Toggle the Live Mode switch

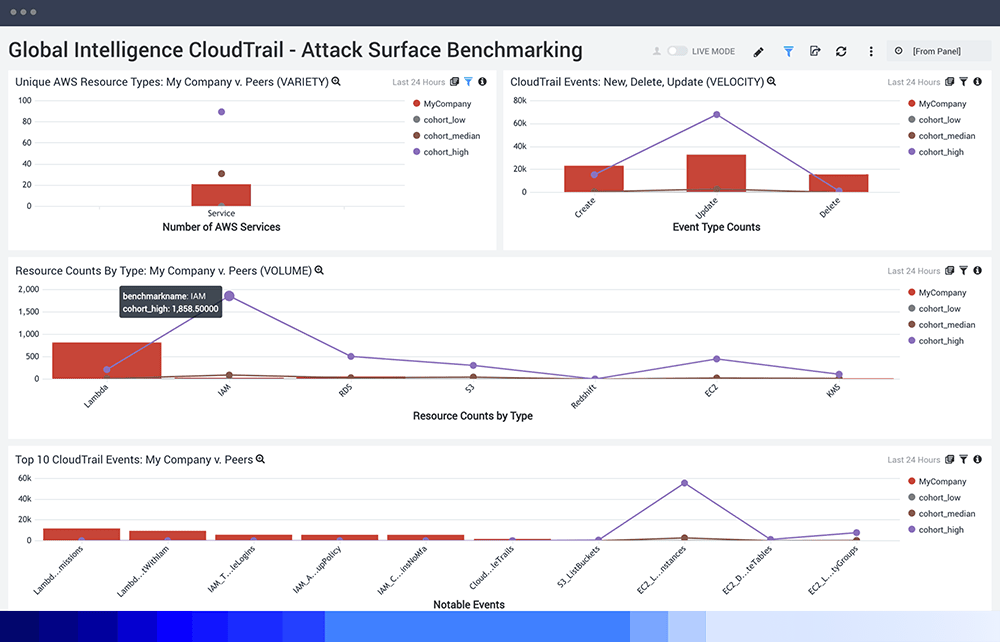677,51
